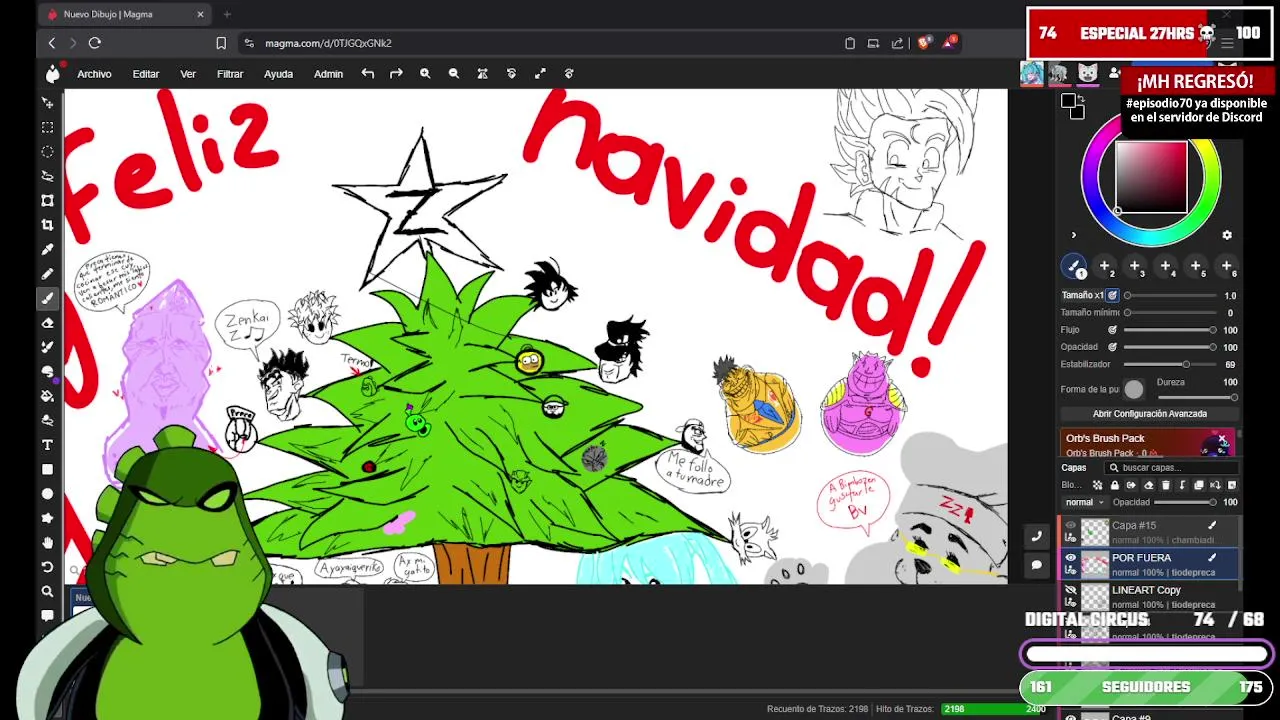Screen dimensions: 1280x720
Task: Select the hand pan tool
Action: pyautogui.click(x=47, y=543)
